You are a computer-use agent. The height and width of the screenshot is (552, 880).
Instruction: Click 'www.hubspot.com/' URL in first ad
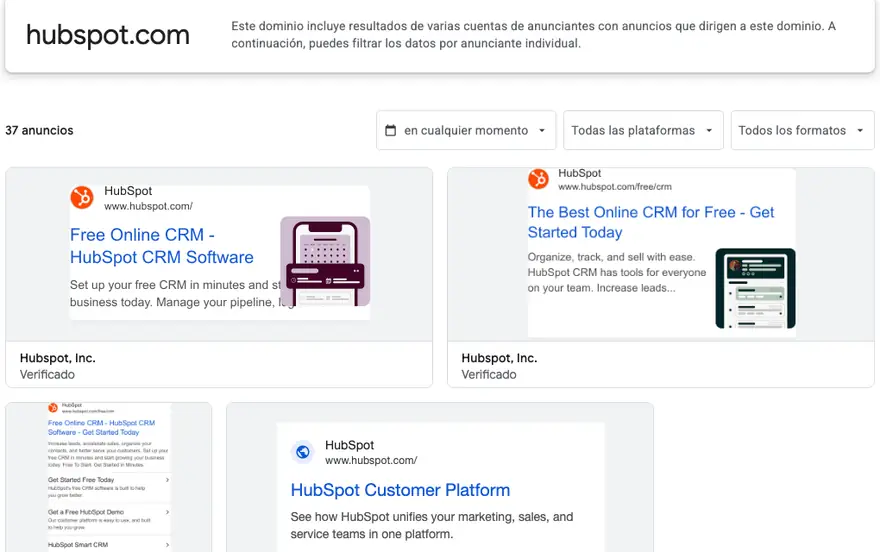tap(149, 206)
